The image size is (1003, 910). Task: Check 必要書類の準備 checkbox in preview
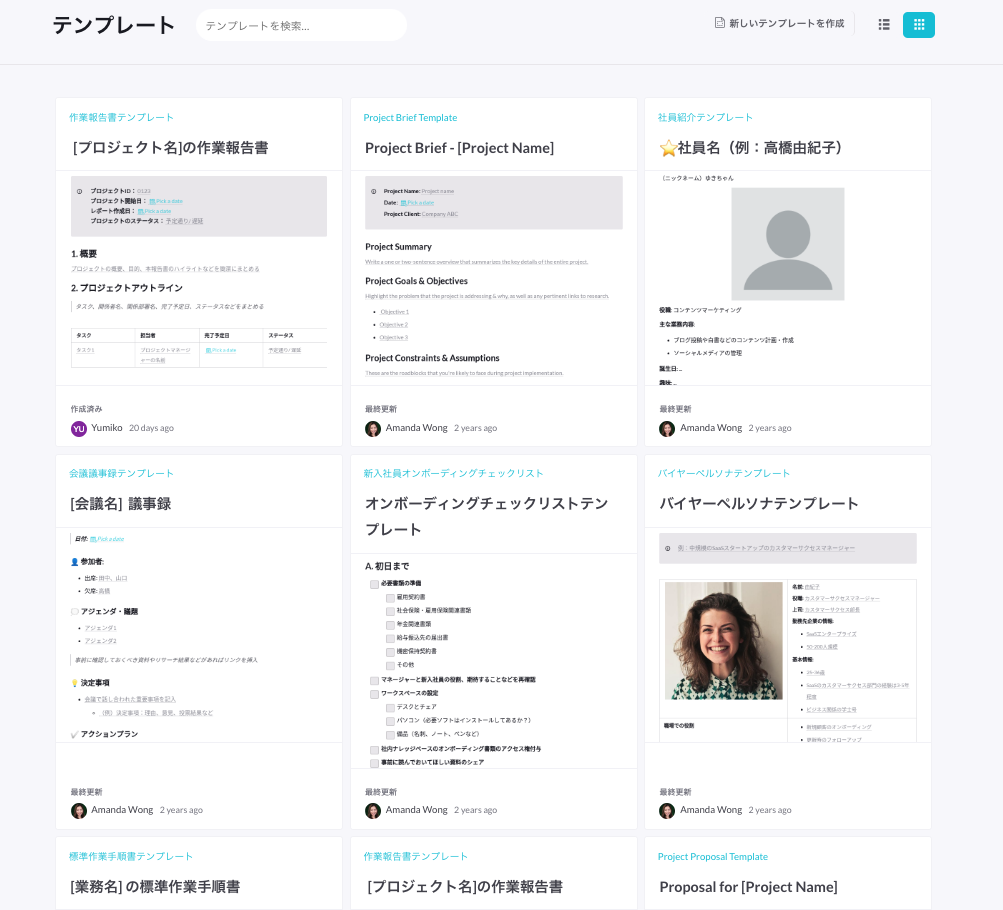pos(374,584)
